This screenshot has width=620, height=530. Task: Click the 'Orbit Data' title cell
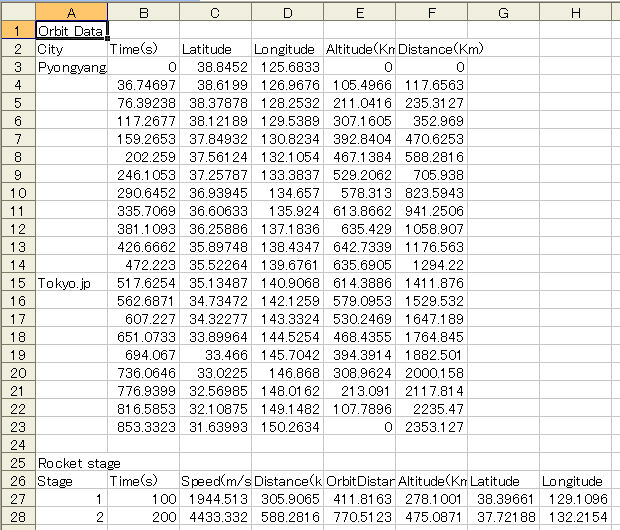pyautogui.click(x=71, y=30)
